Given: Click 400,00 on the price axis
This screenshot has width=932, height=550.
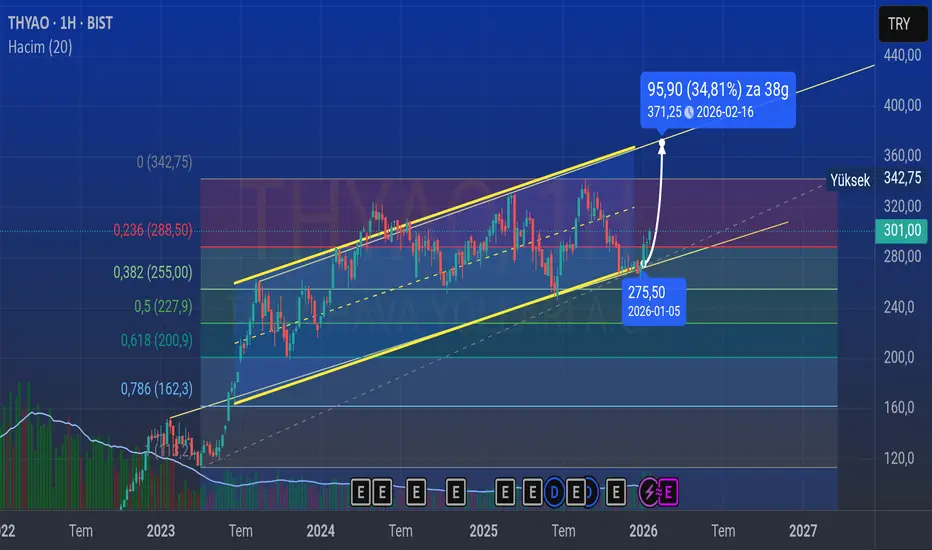Looking at the screenshot, I should point(902,105).
